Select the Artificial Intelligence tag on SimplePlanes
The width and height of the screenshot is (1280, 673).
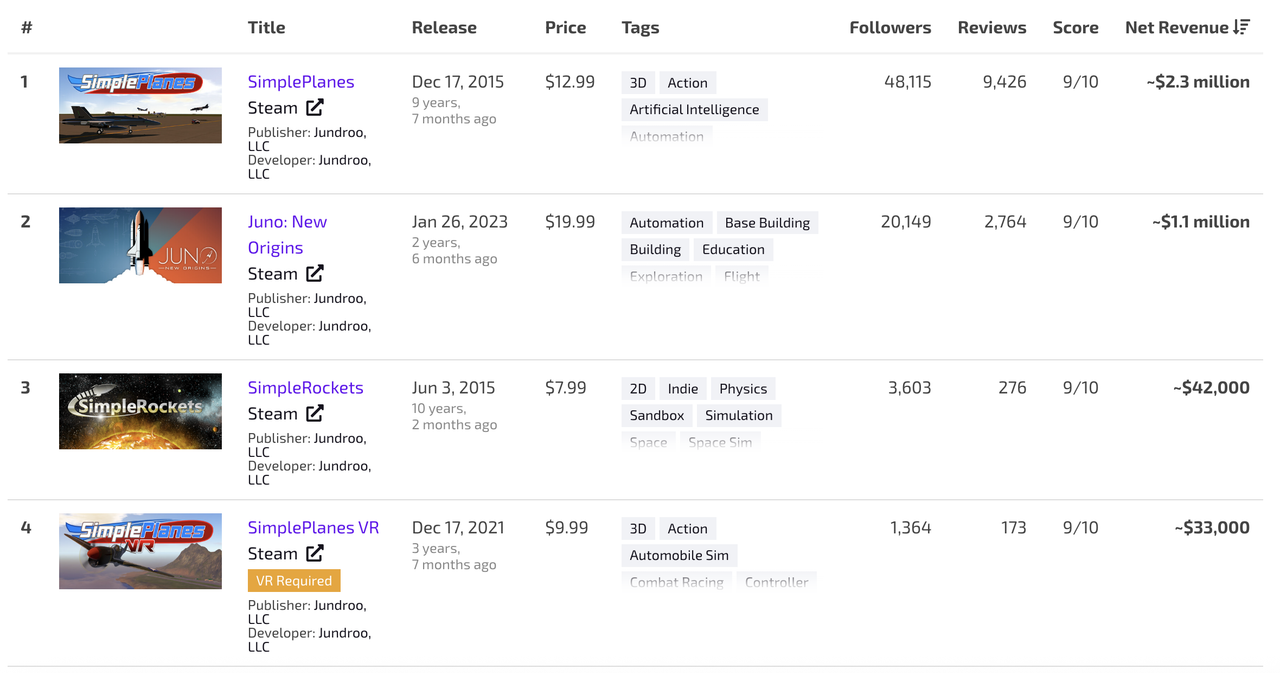tap(694, 110)
